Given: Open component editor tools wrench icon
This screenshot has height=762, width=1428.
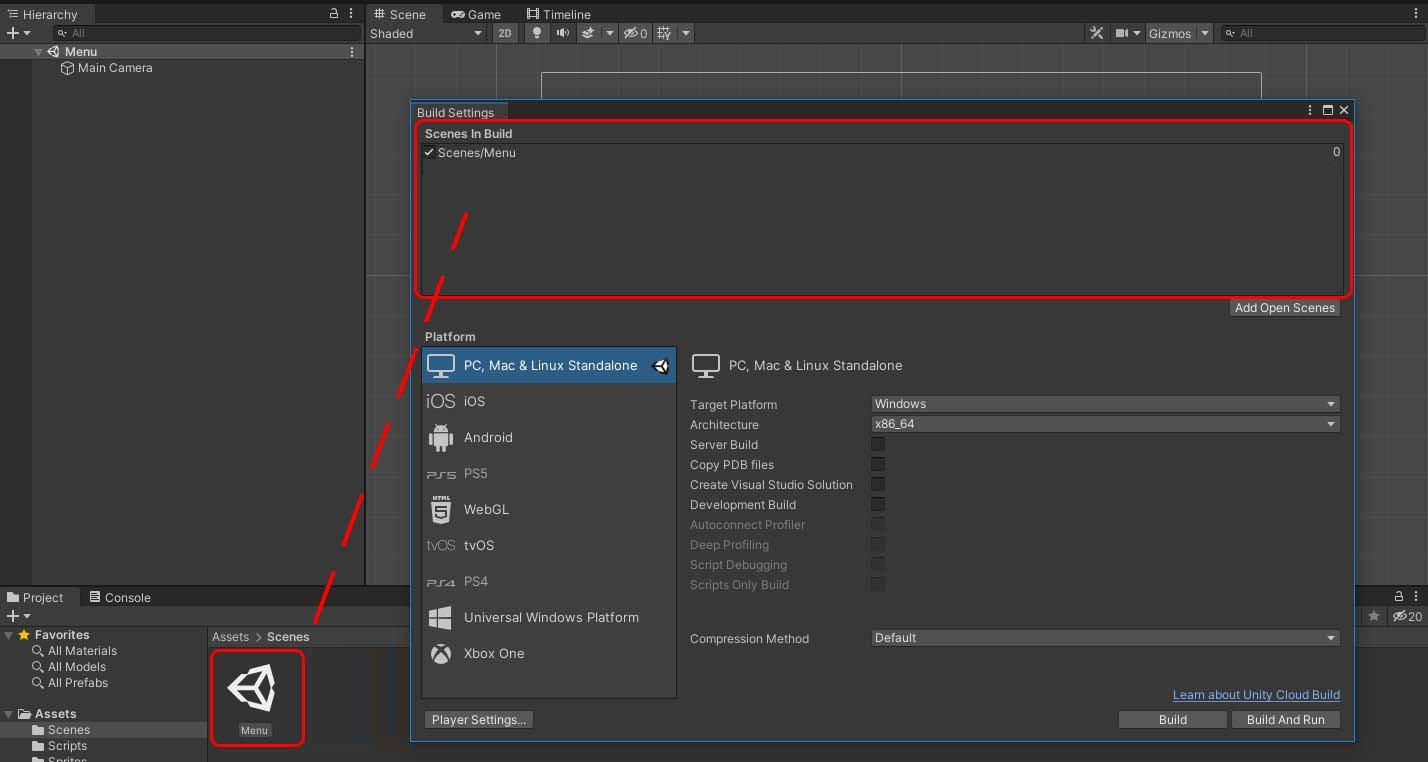Looking at the screenshot, I should point(1097,33).
